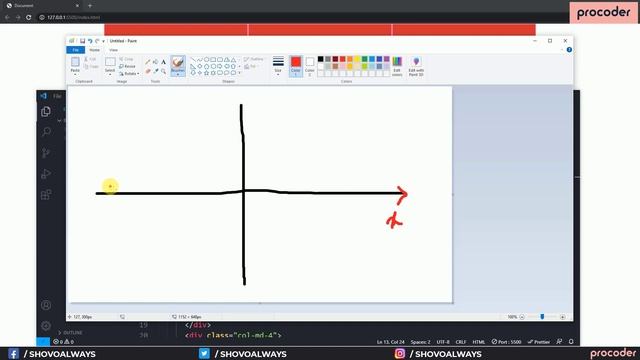Pick the purple color swatch
Viewport: 640px width, 360px height.
coord(387,59)
